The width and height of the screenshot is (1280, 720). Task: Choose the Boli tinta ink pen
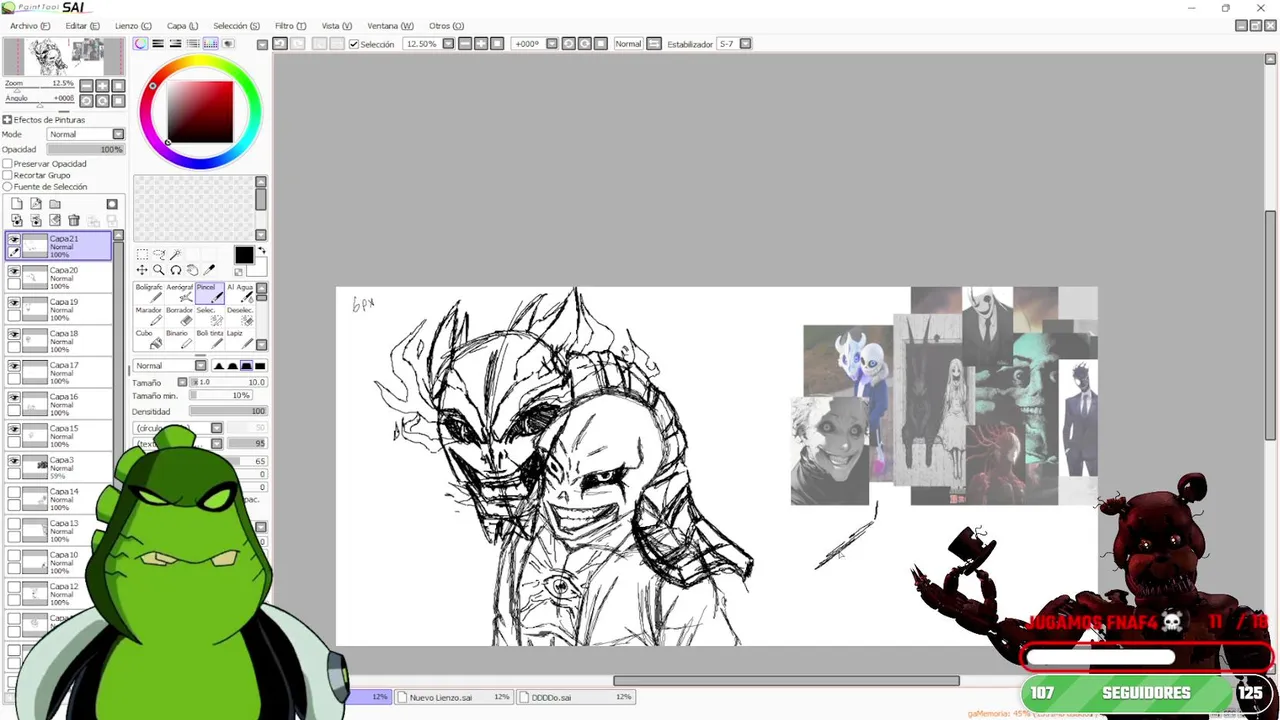click(x=210, y=339)
